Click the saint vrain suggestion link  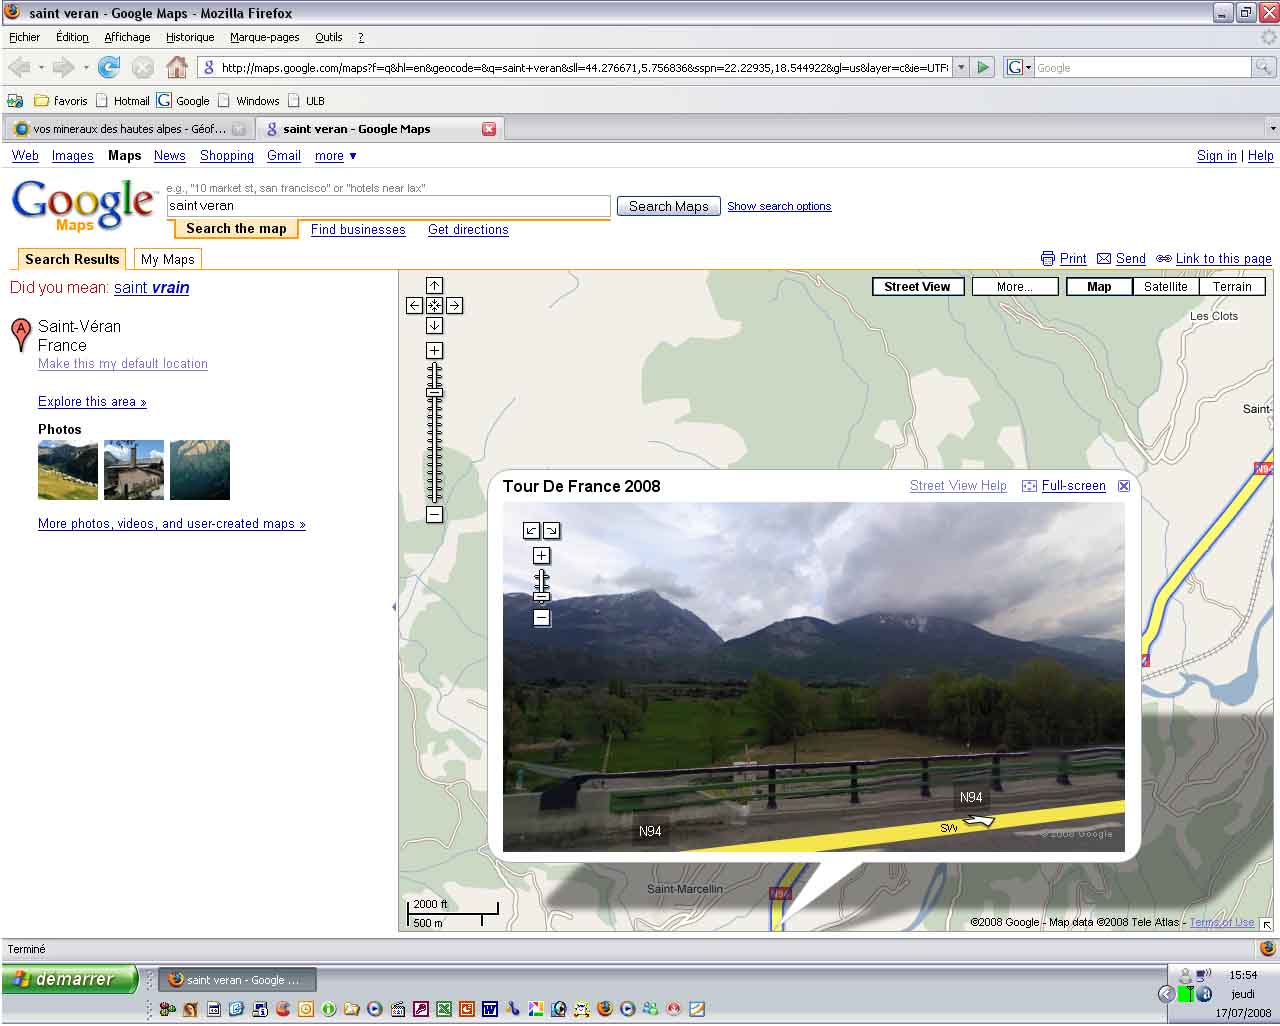click(x=151, y=288)
